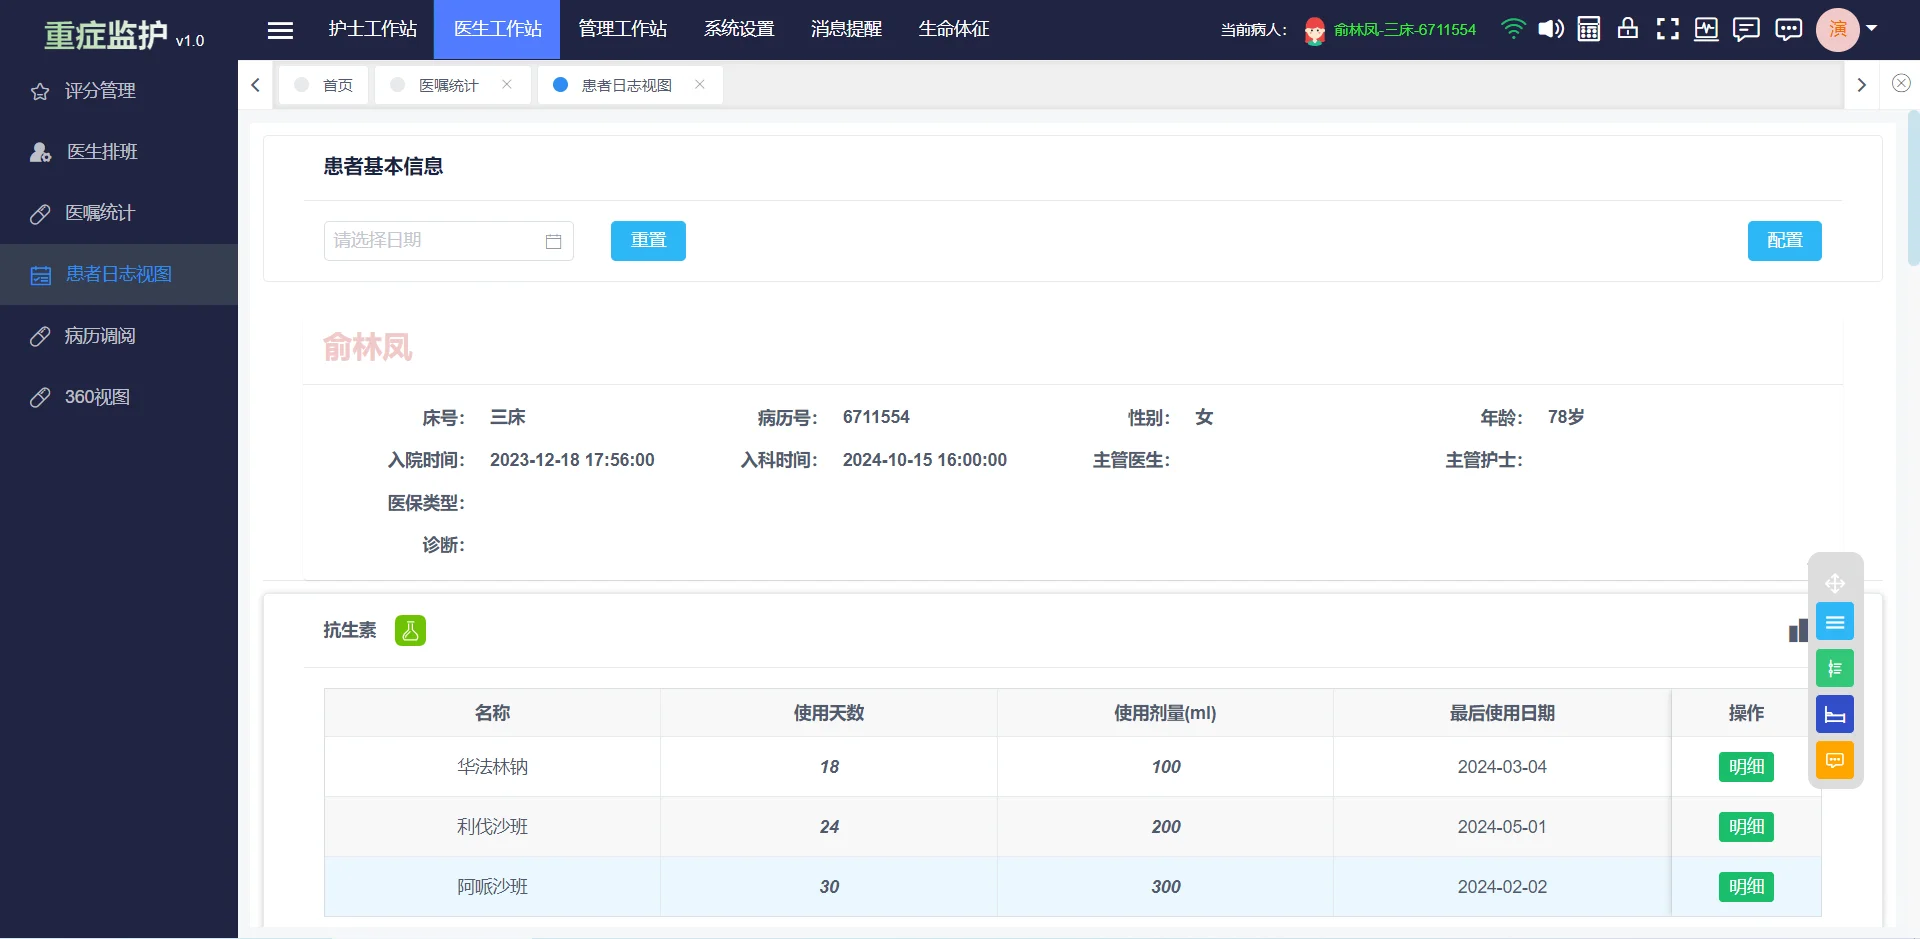Open the calculator icon in the top bar

[x=1588, y=29]
